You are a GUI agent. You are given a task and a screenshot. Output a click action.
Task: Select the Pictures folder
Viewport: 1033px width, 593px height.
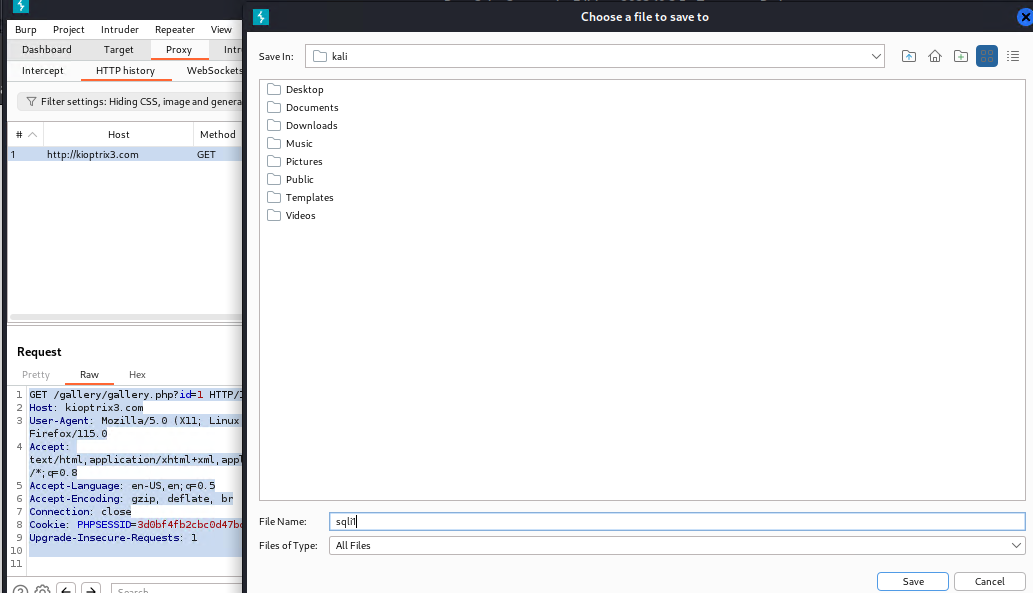tap(295, 161)
